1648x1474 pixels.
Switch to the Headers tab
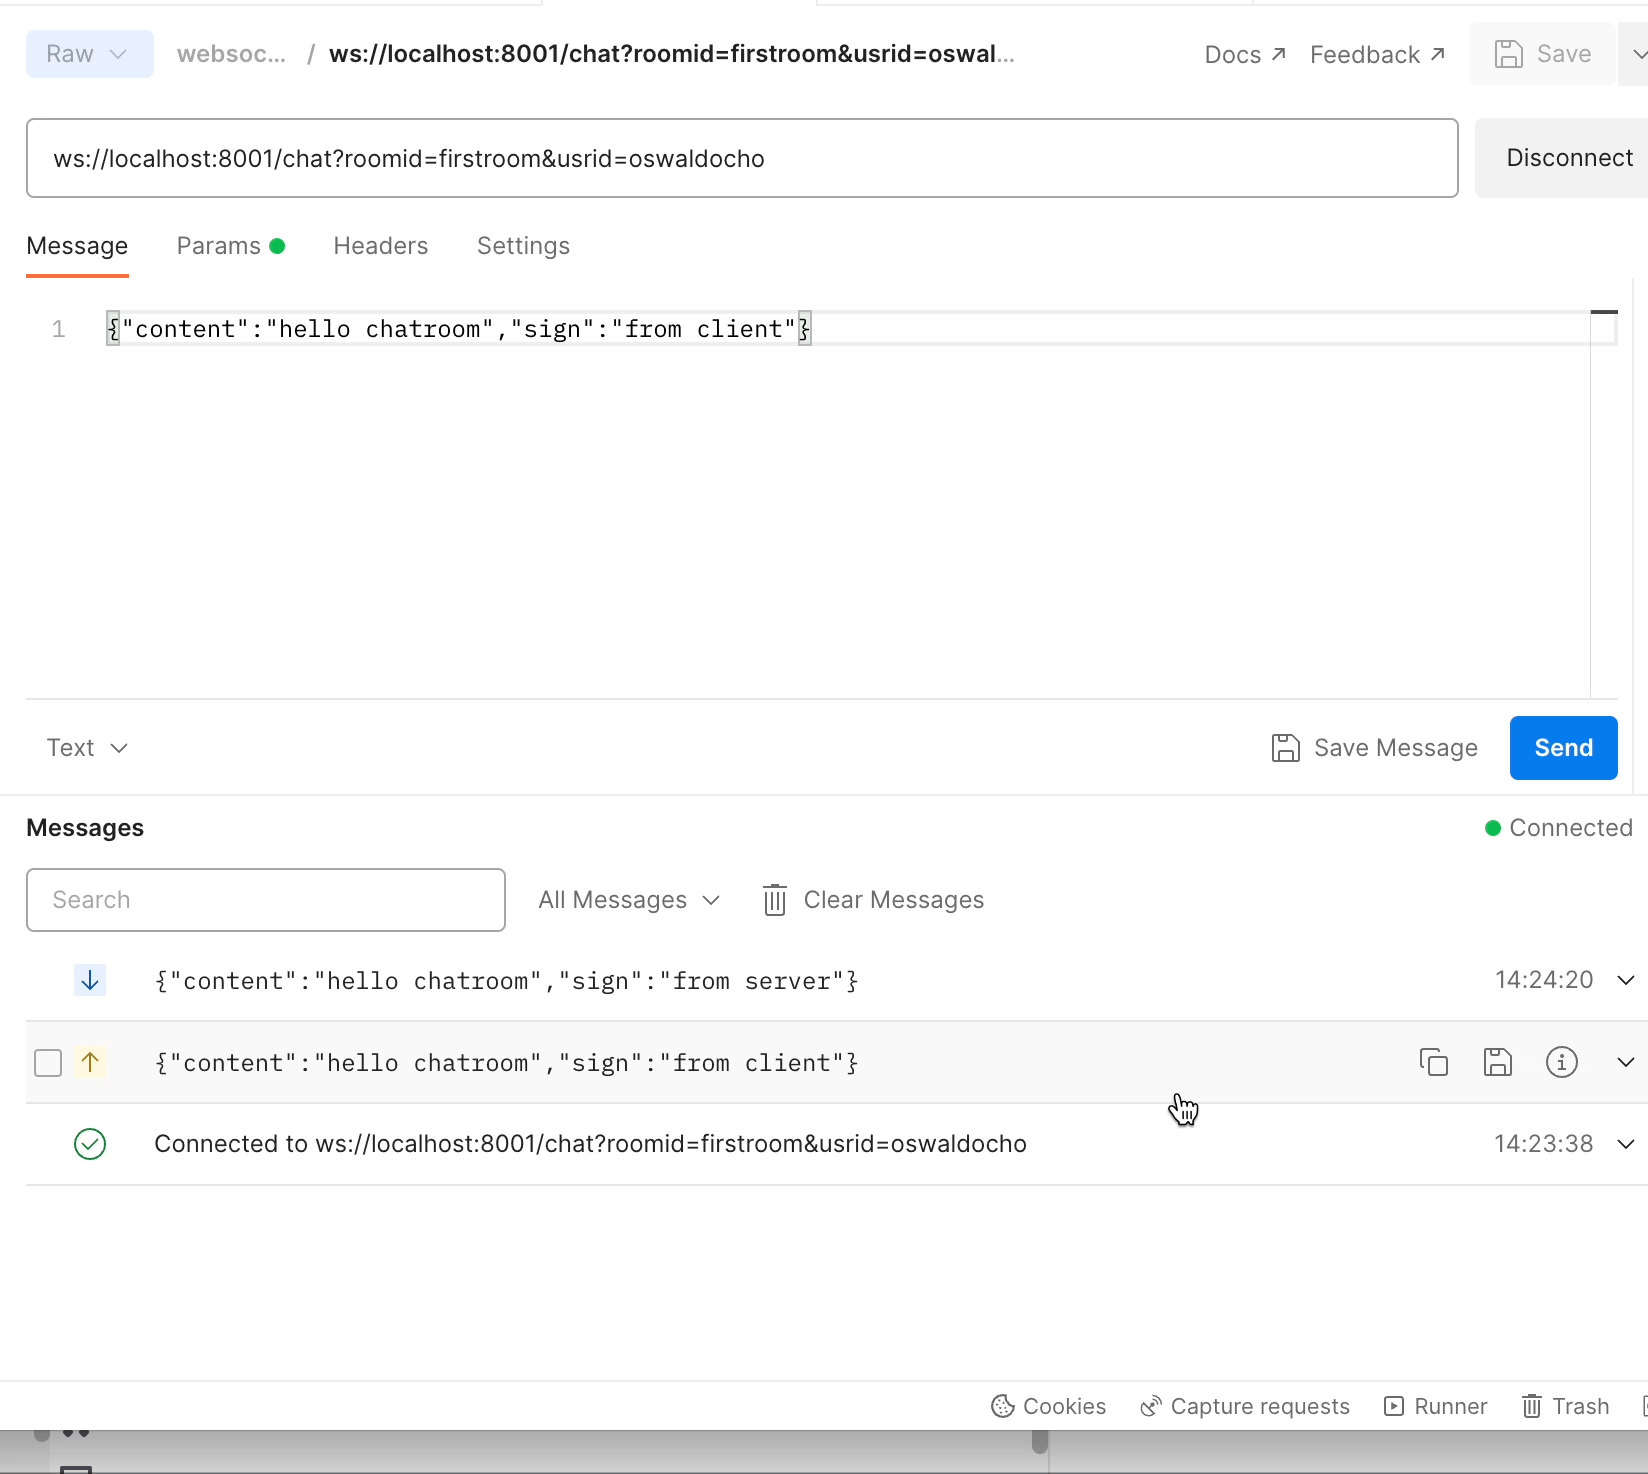point(381,246)
